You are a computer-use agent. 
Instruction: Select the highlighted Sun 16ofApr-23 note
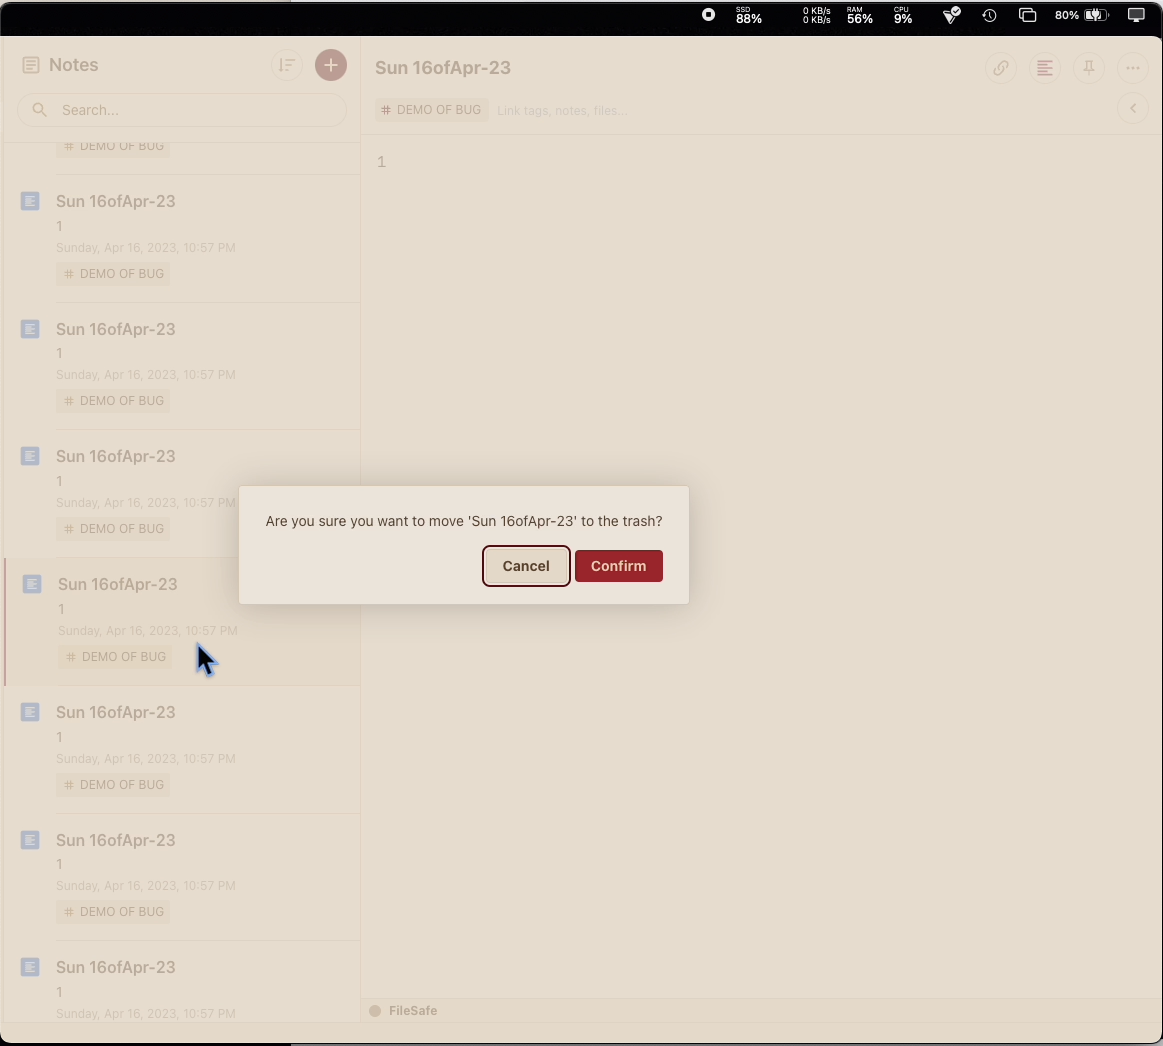tap(182, 622)
